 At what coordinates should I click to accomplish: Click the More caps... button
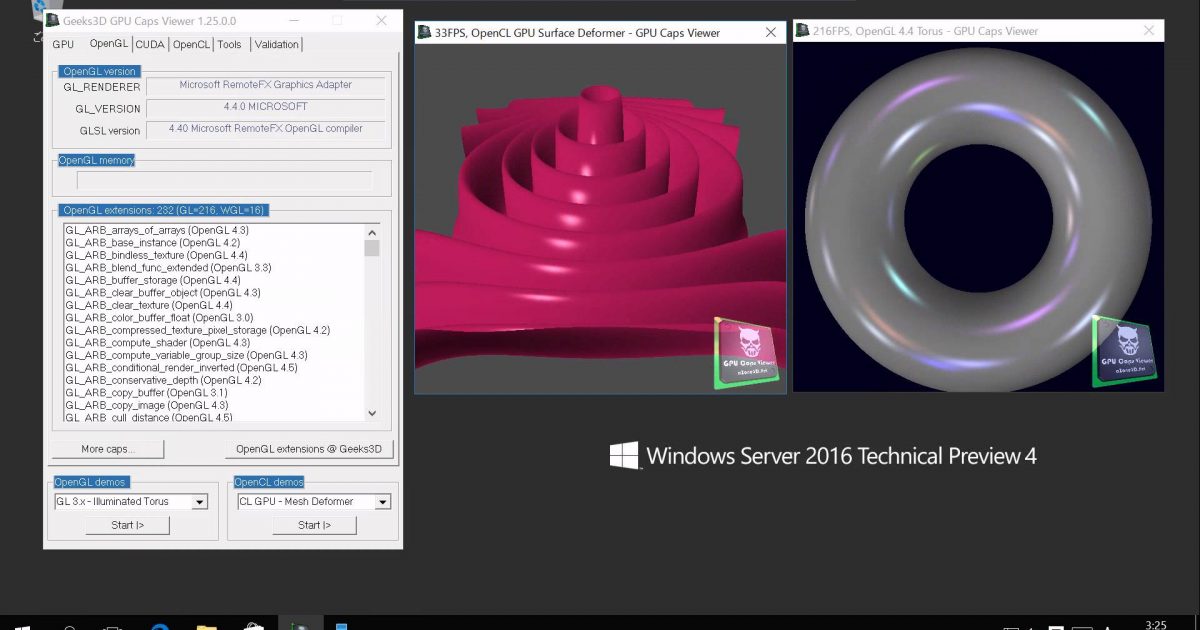(x=108, y=449)
